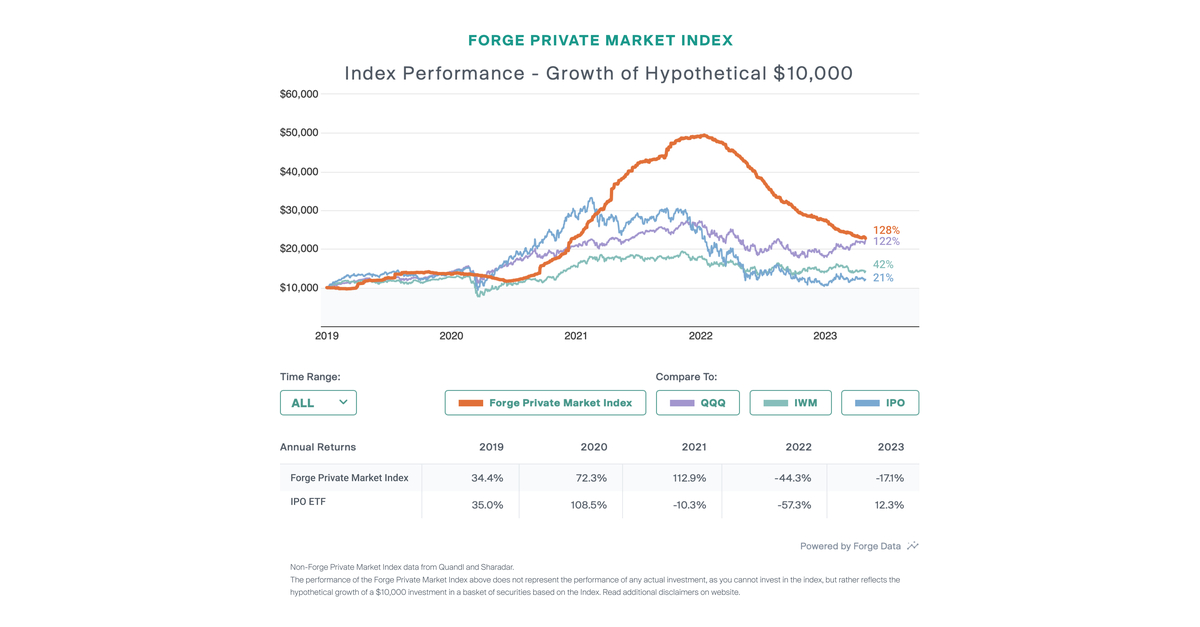Toggle the IWM comparison series

pyautogui.click(x=789, y=402)
